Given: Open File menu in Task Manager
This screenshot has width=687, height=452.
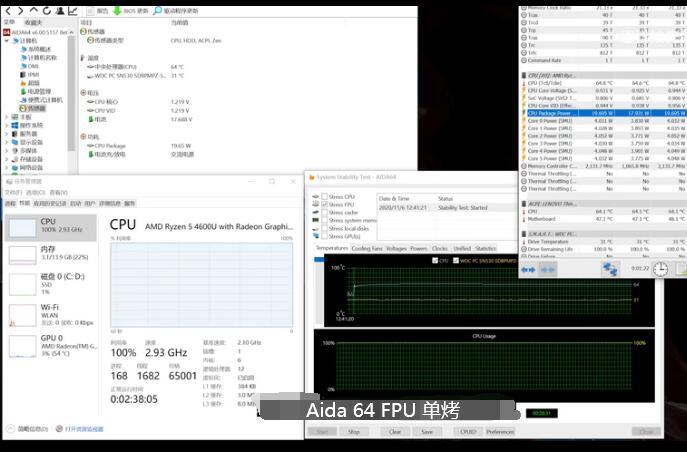Looking at the screenshot, I should tap(13, 192).
